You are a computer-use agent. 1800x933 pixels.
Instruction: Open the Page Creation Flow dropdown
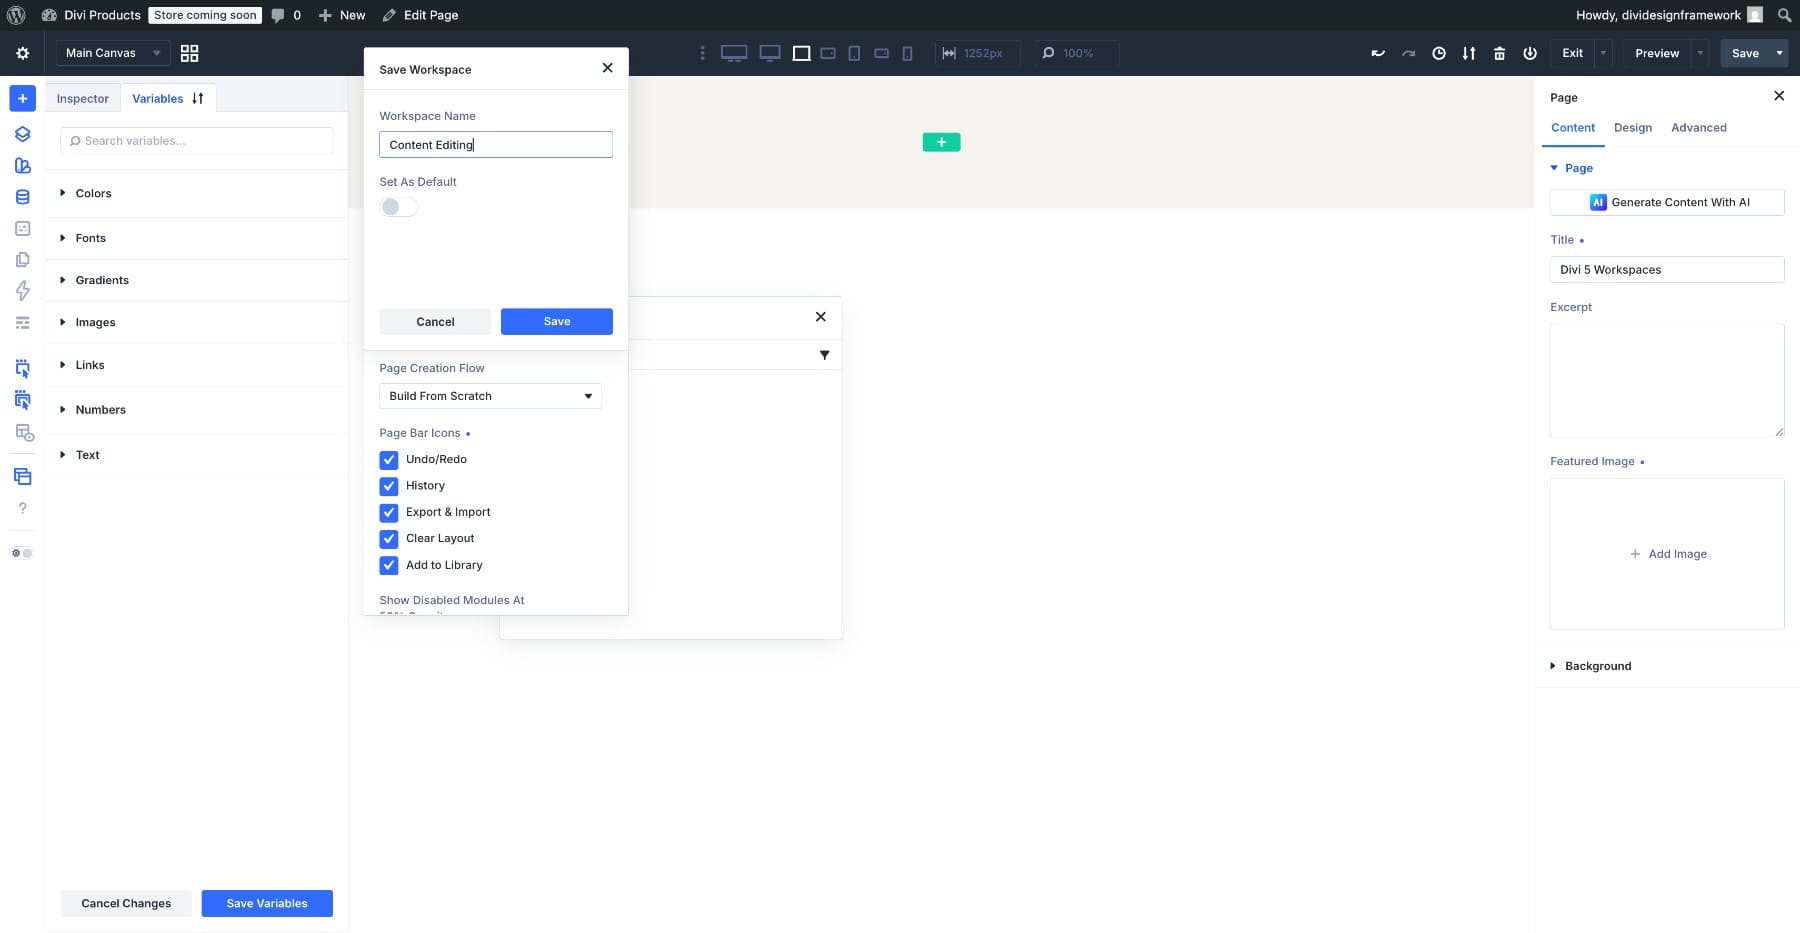[490, 396]
